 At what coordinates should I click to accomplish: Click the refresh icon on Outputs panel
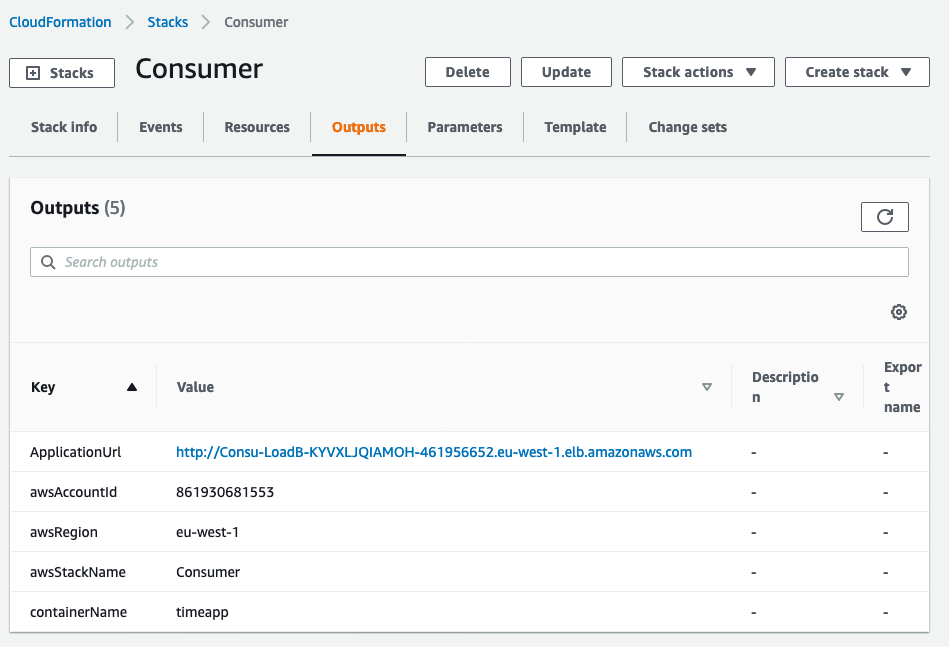884,216
